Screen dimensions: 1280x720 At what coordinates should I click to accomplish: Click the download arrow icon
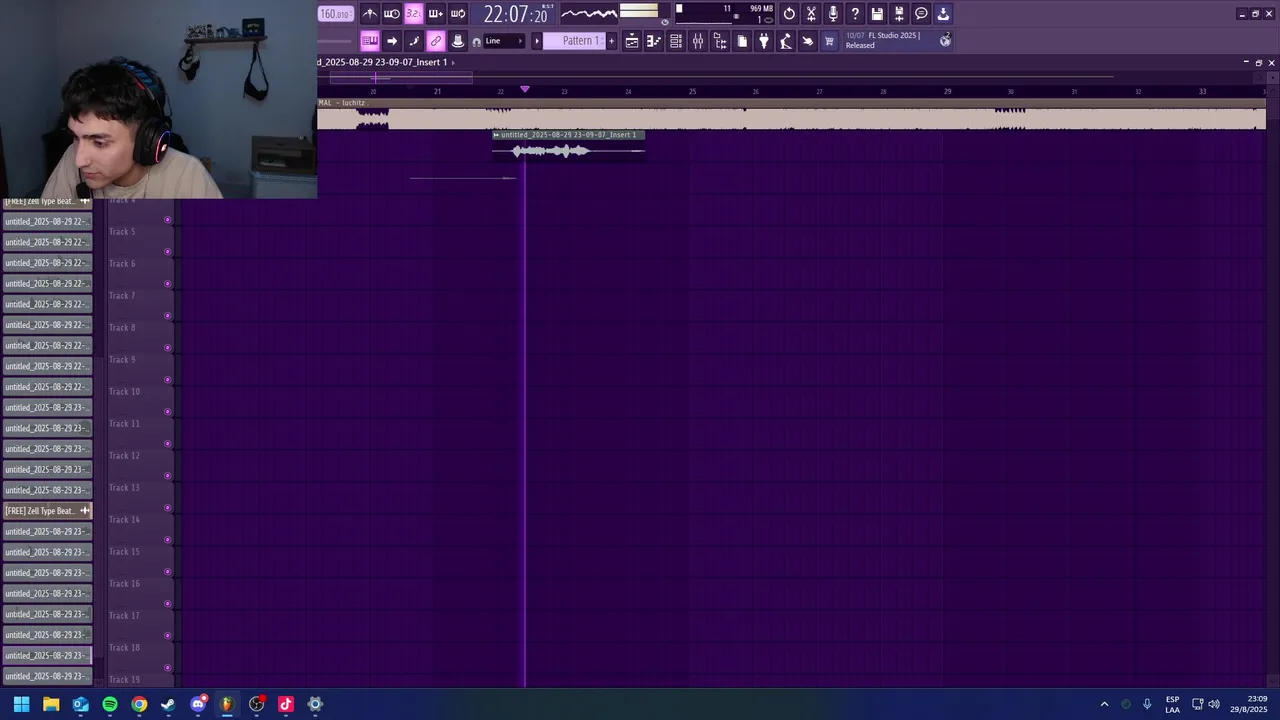pos(943,14)
